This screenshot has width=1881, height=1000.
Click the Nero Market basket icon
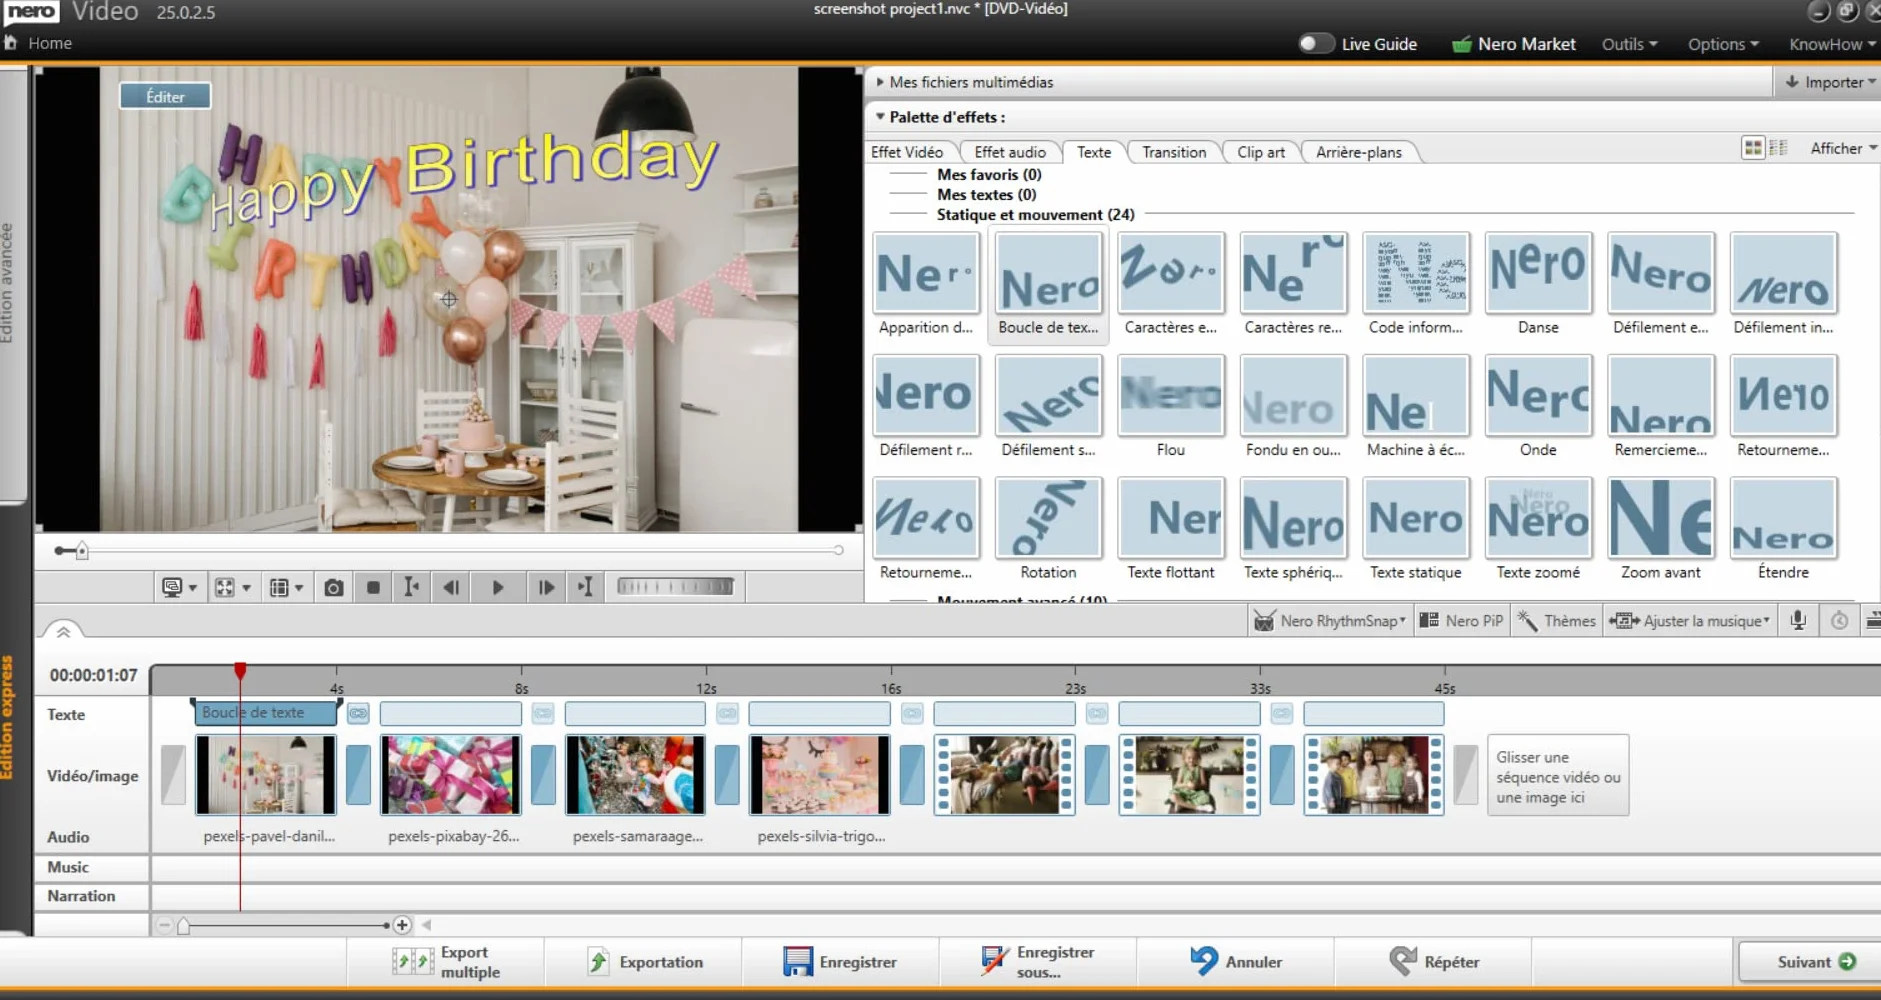pyautogui.click(x=1461, y=44)
